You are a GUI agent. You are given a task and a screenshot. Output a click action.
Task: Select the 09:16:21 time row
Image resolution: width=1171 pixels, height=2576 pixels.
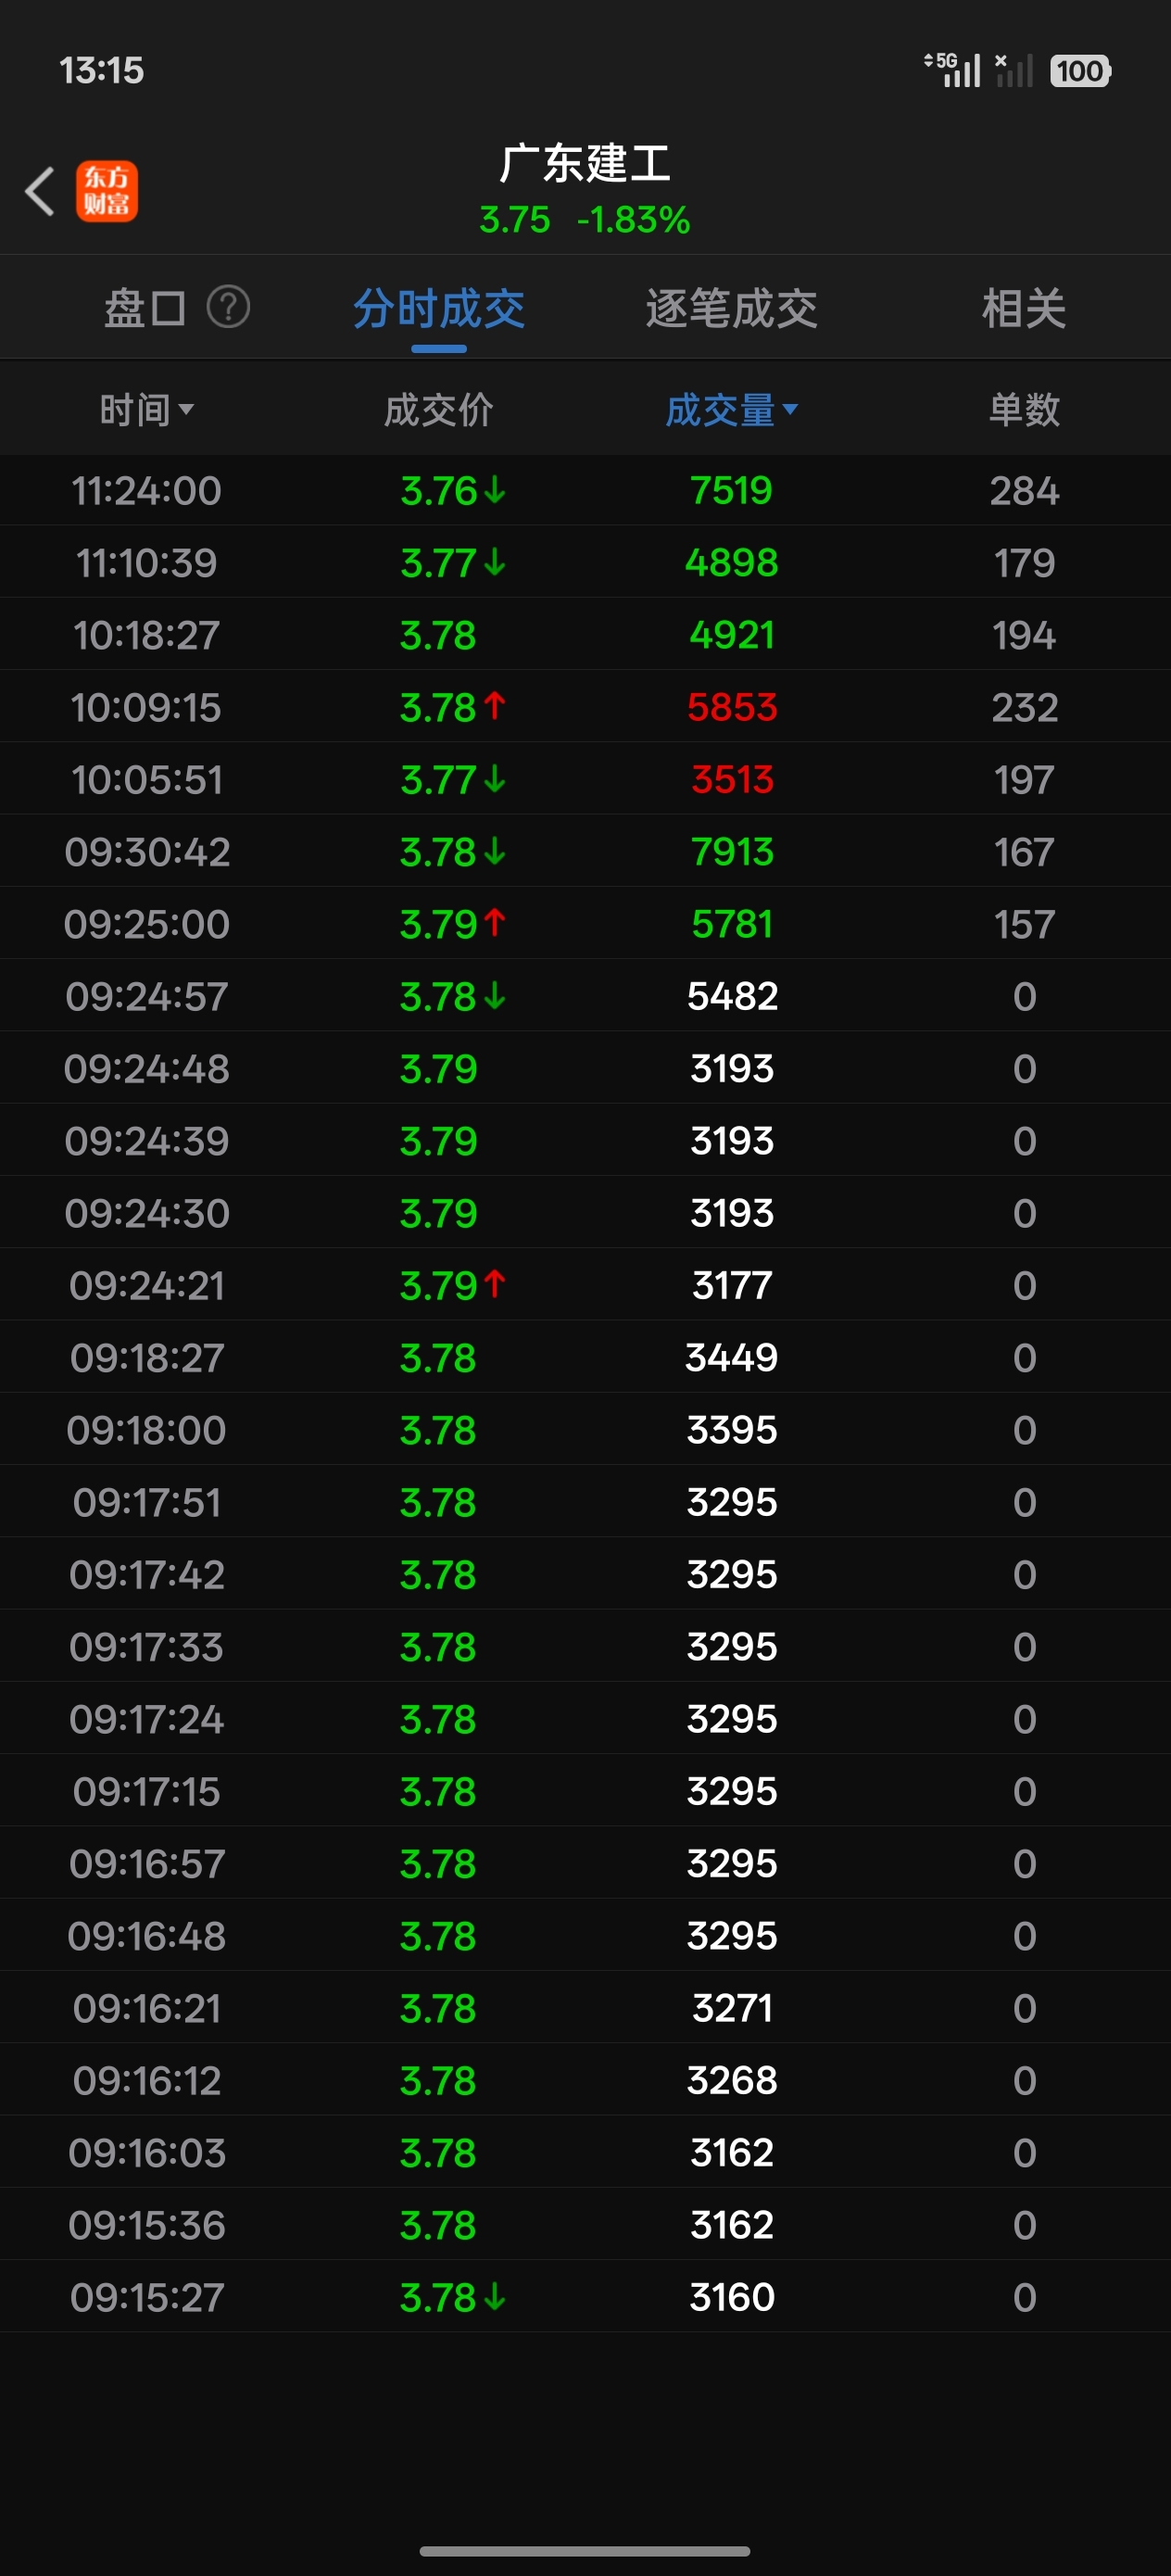tap(585, 2007)
